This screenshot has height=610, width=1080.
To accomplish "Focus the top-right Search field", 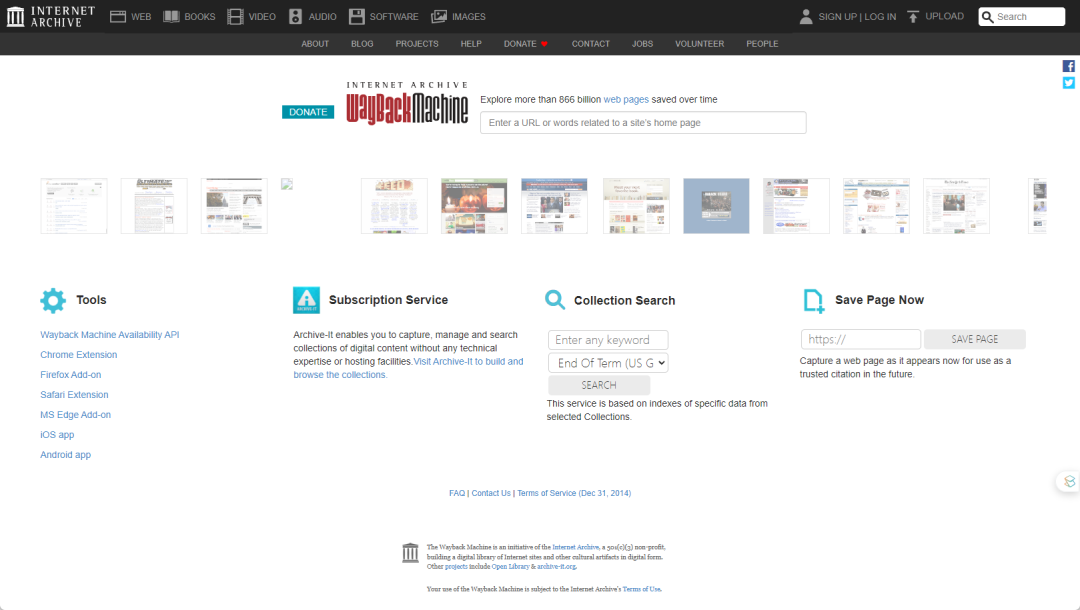I will click(x=1021, y=17).
